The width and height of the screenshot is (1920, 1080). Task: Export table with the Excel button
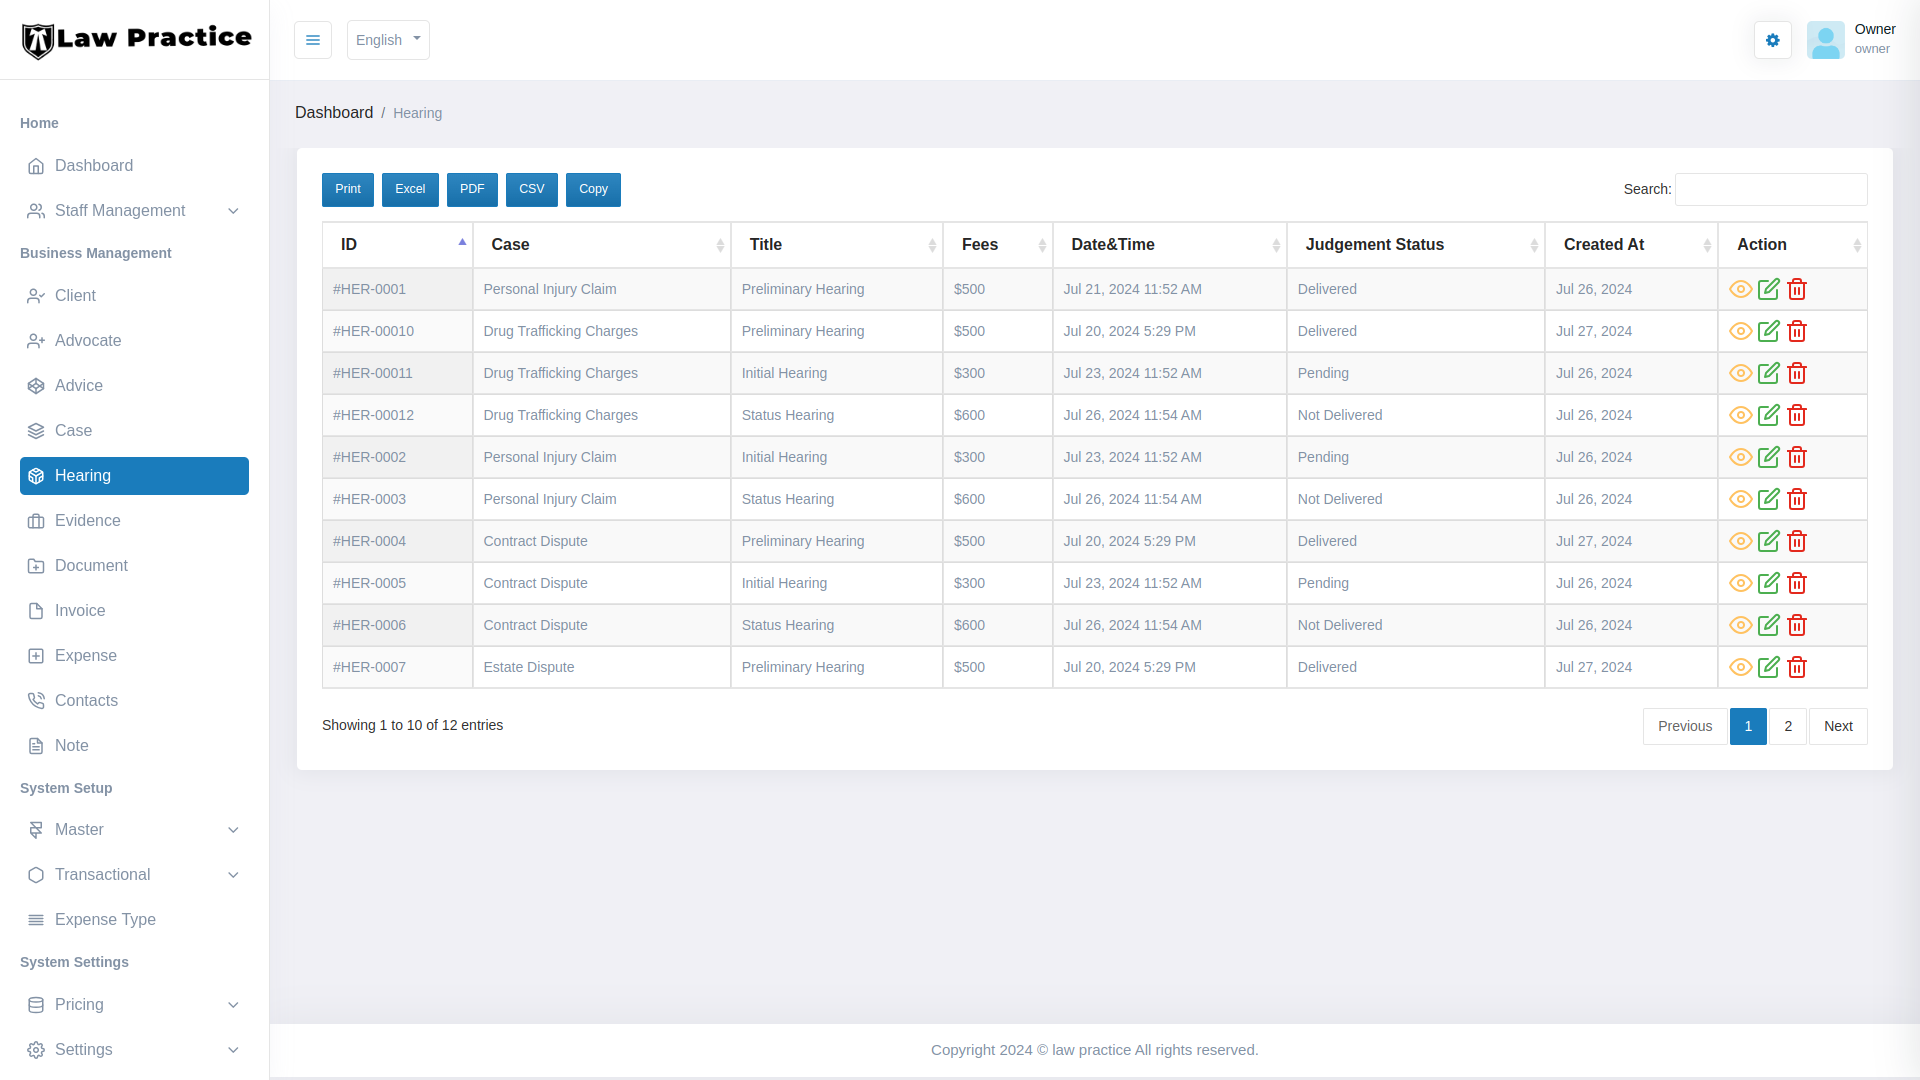click(410, 189)
